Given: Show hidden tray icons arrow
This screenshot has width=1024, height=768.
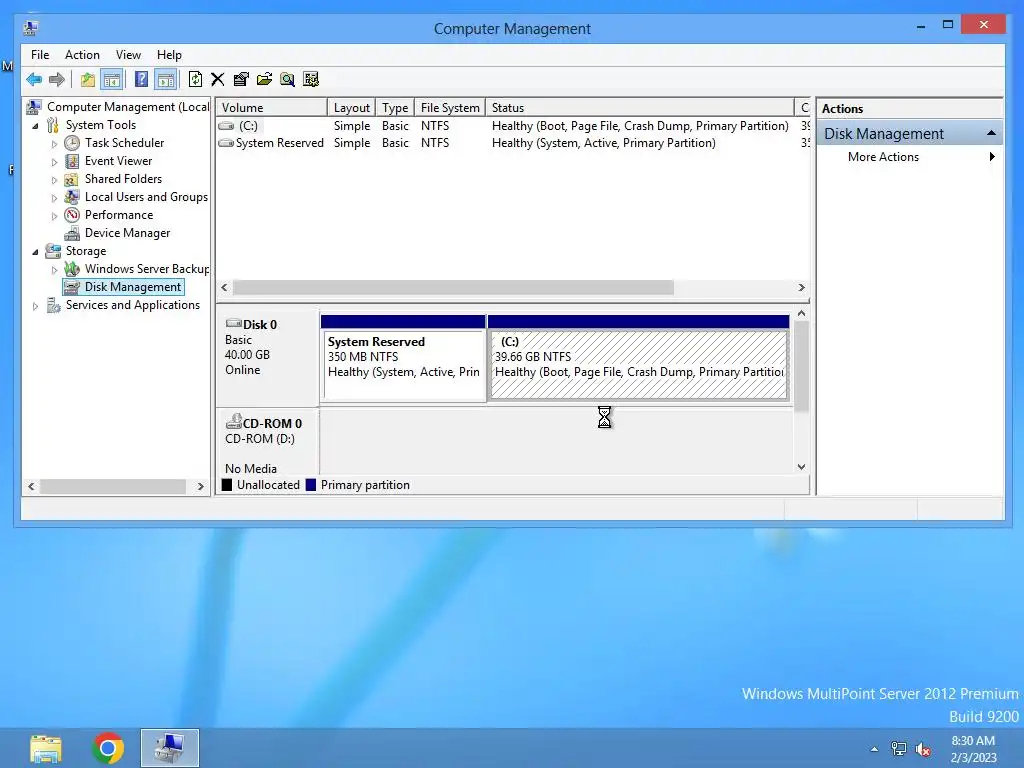Looking at the screenshot, I should (x=874, y=749).
